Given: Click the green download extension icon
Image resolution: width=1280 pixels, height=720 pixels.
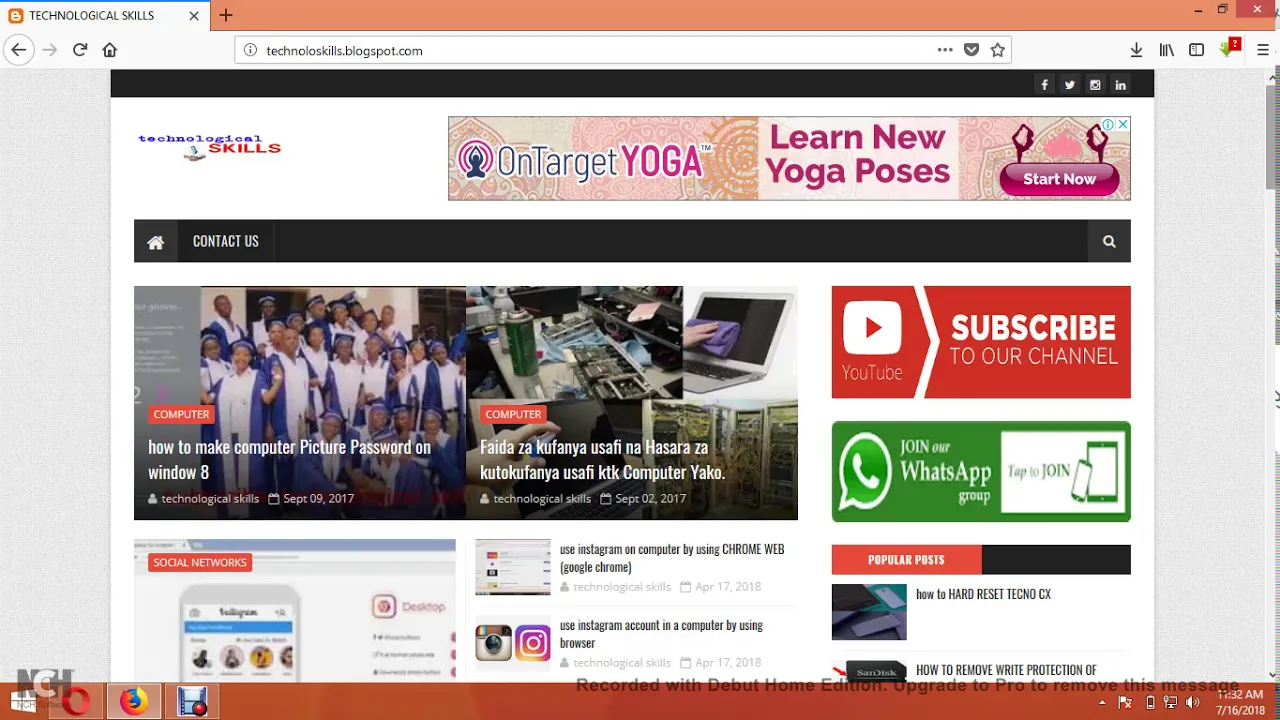Looking at the screenshot, I should 1229,48.
